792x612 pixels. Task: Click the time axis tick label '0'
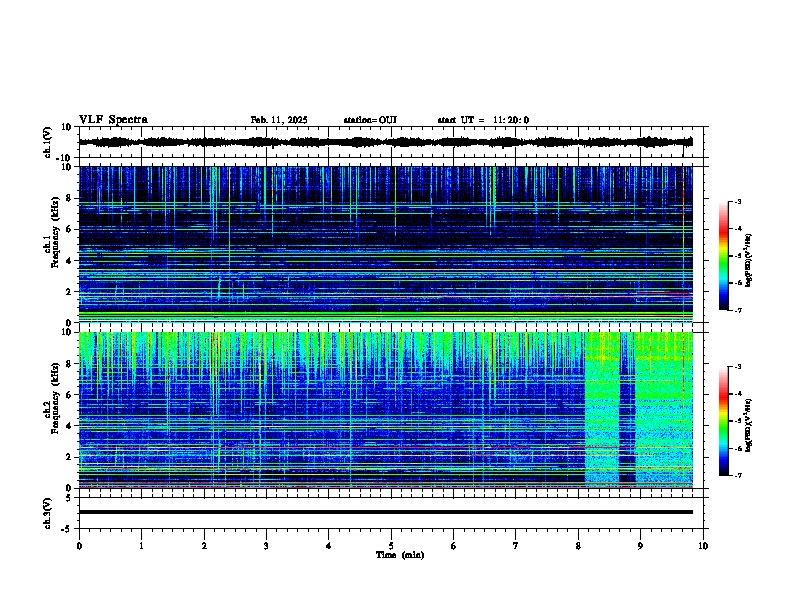[x=79, y=546]
